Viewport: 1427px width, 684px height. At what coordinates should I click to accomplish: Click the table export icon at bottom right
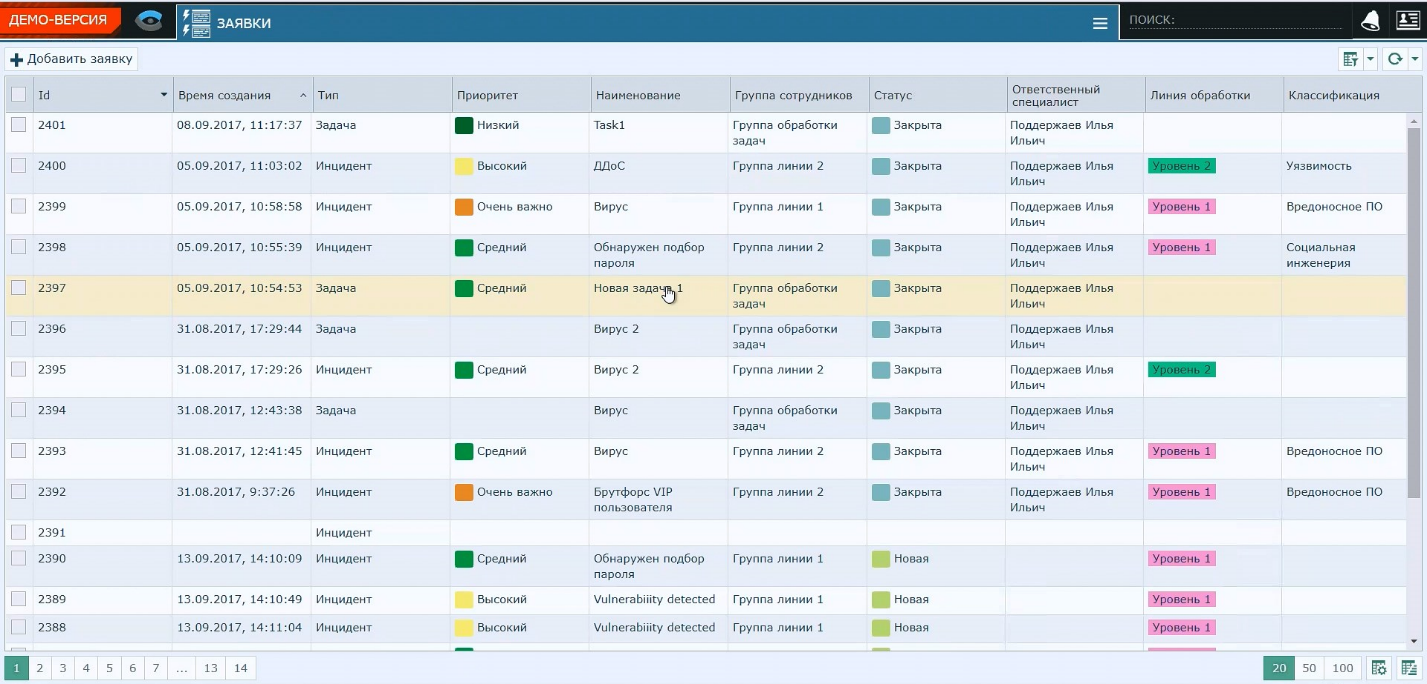click(x=1408, y=668)
